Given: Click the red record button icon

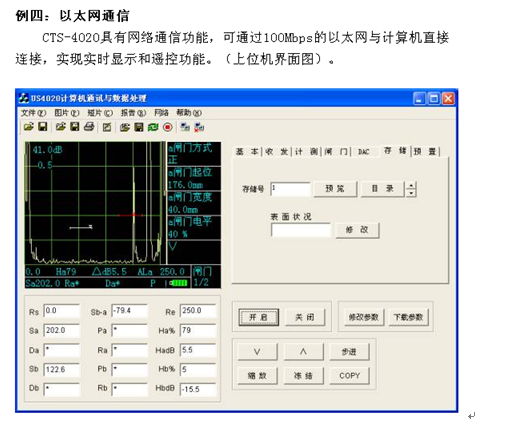Looking at the screenshot, I should point(168,127).
